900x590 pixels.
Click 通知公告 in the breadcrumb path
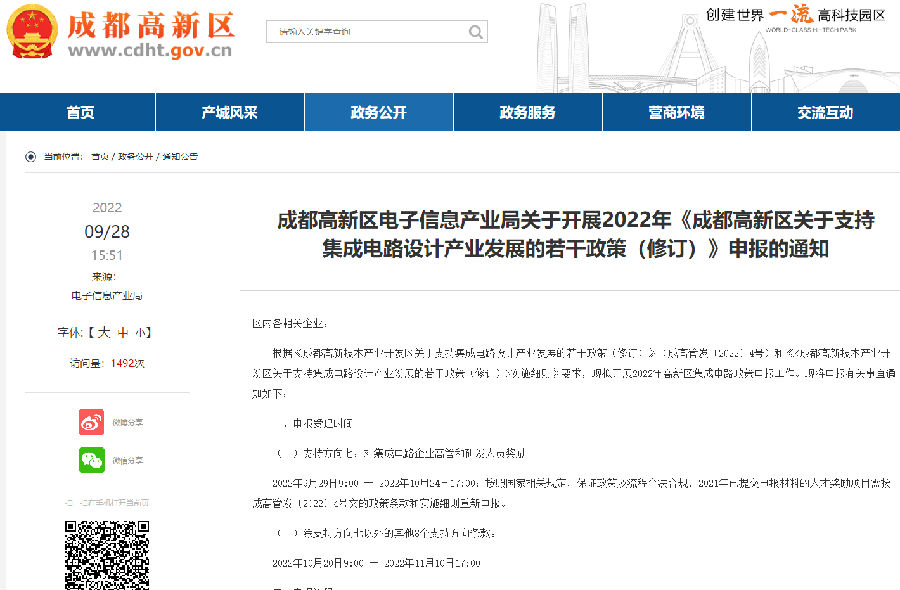180,157
